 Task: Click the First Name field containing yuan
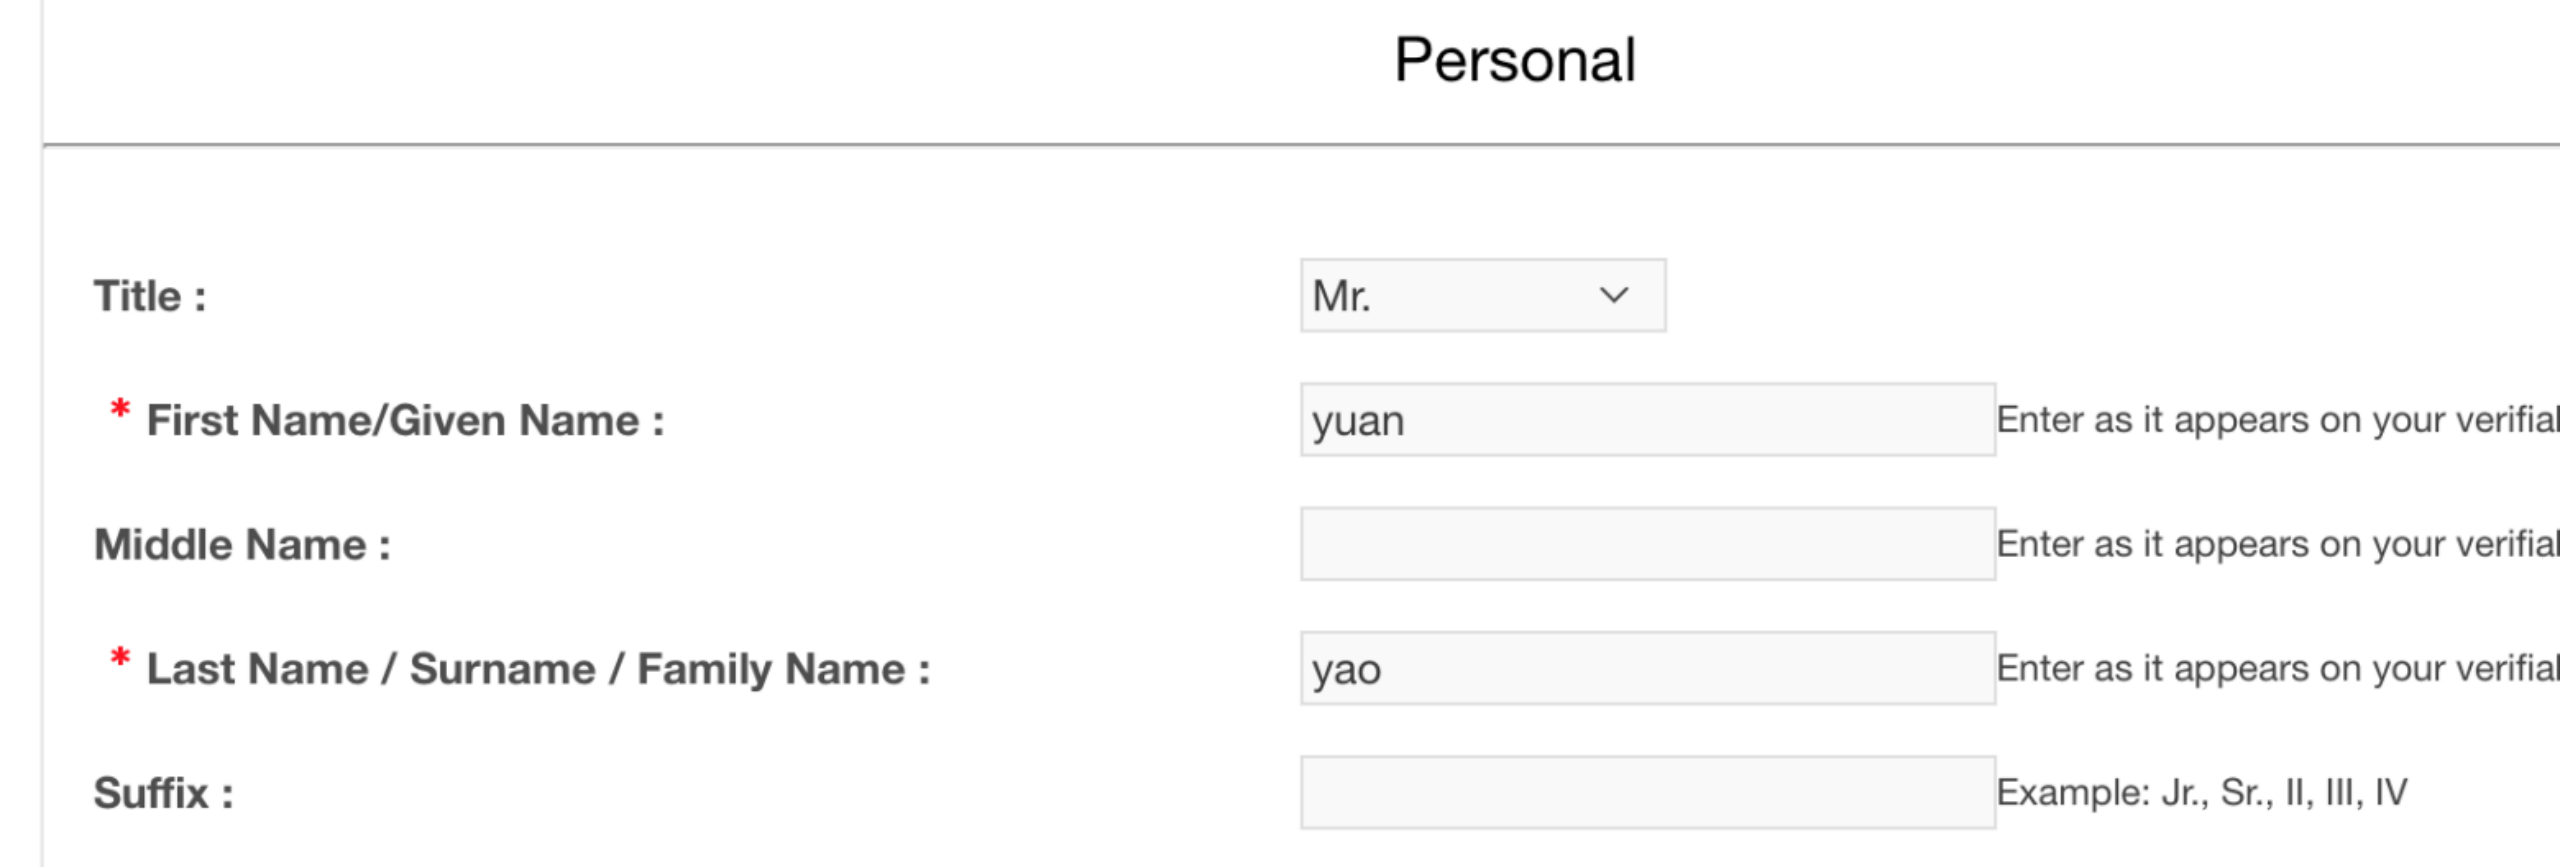pos(1647,420)
